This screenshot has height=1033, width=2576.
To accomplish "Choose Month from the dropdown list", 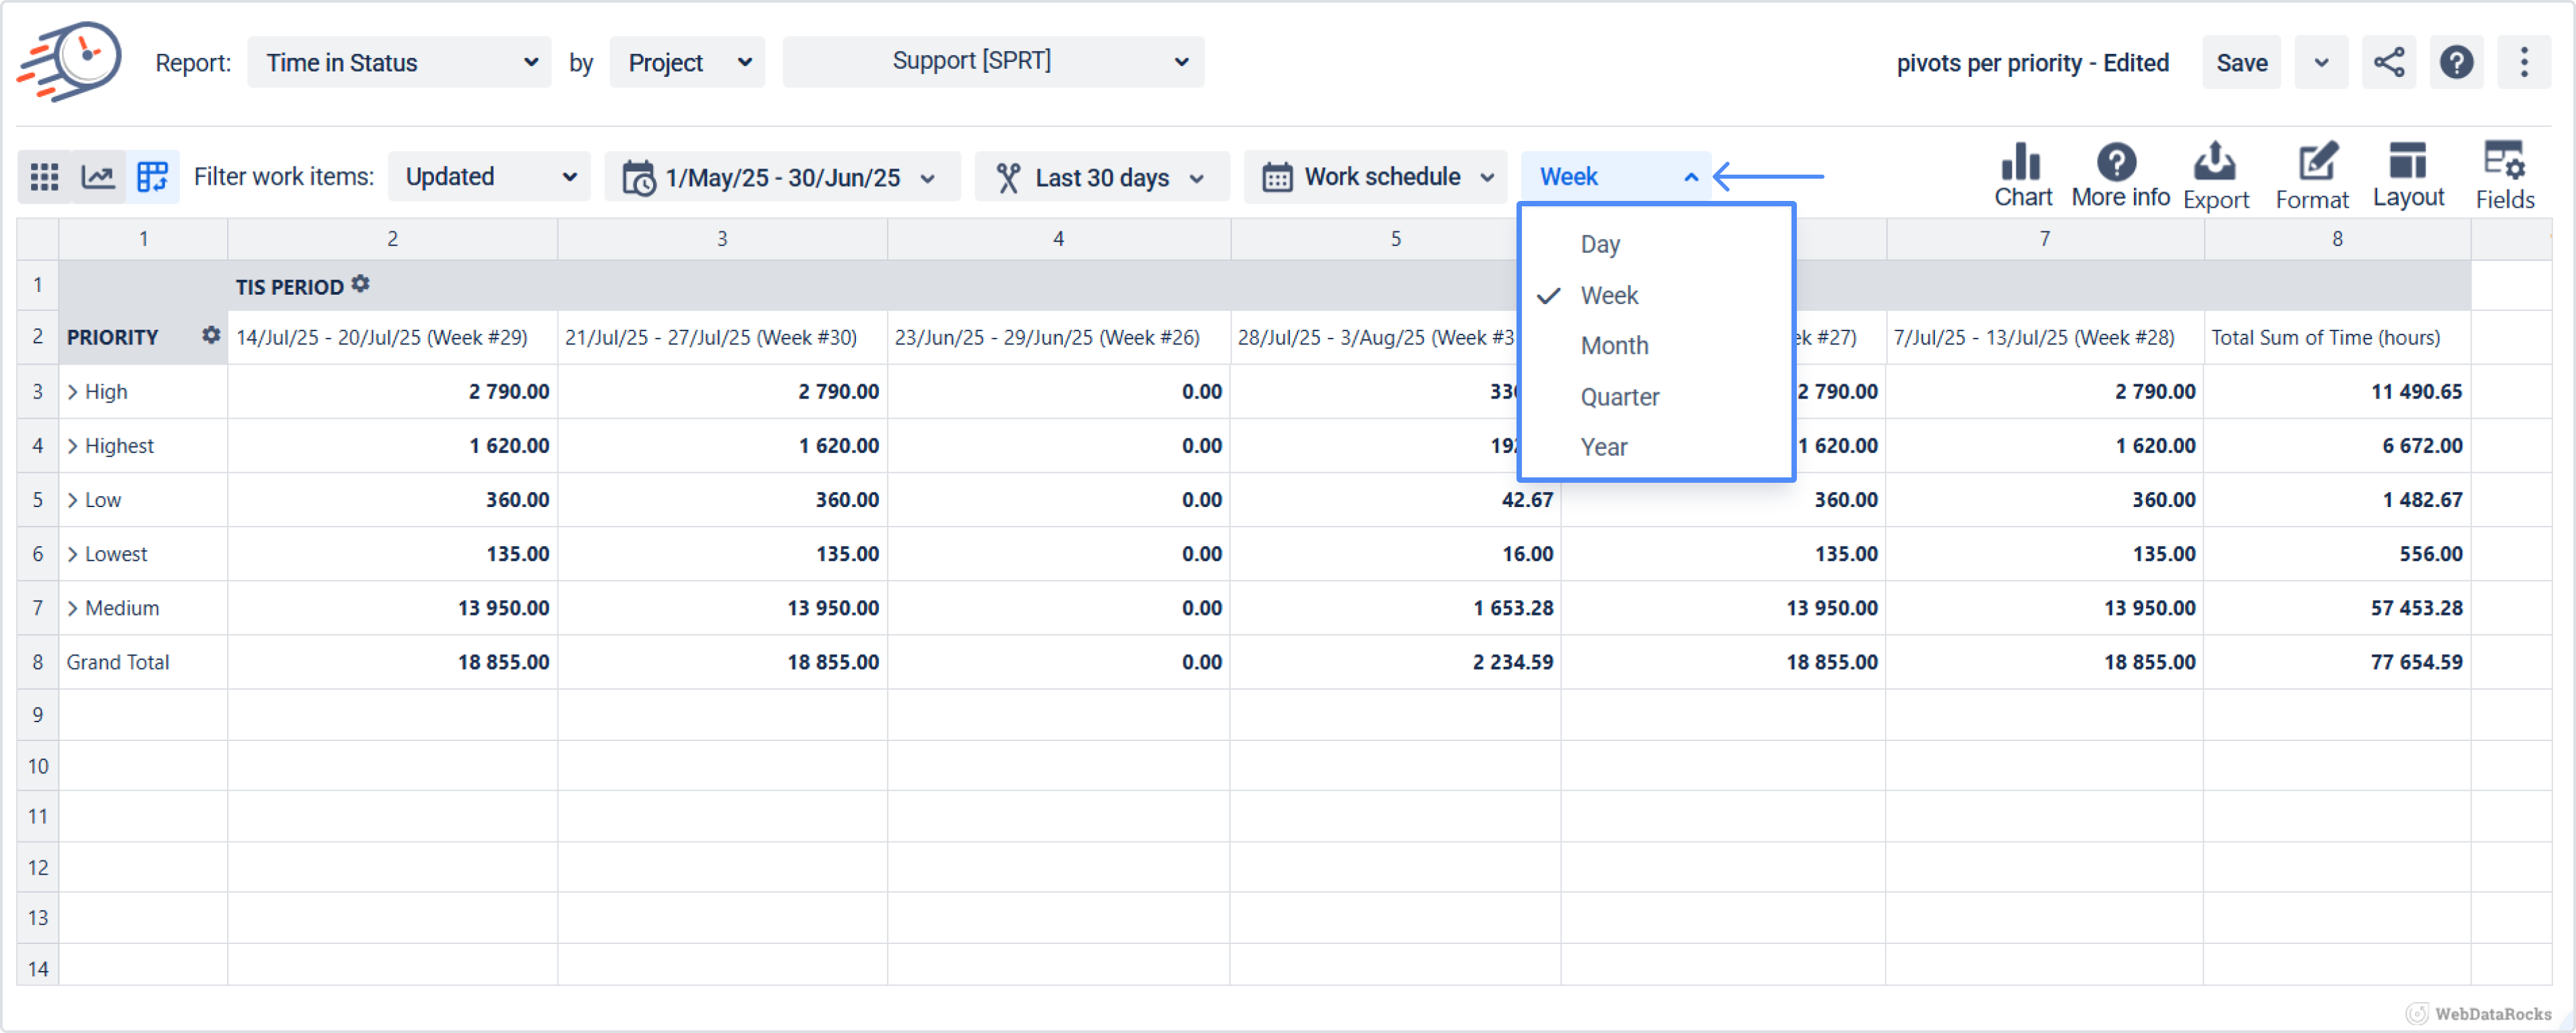I will [x=1614, y=346].
